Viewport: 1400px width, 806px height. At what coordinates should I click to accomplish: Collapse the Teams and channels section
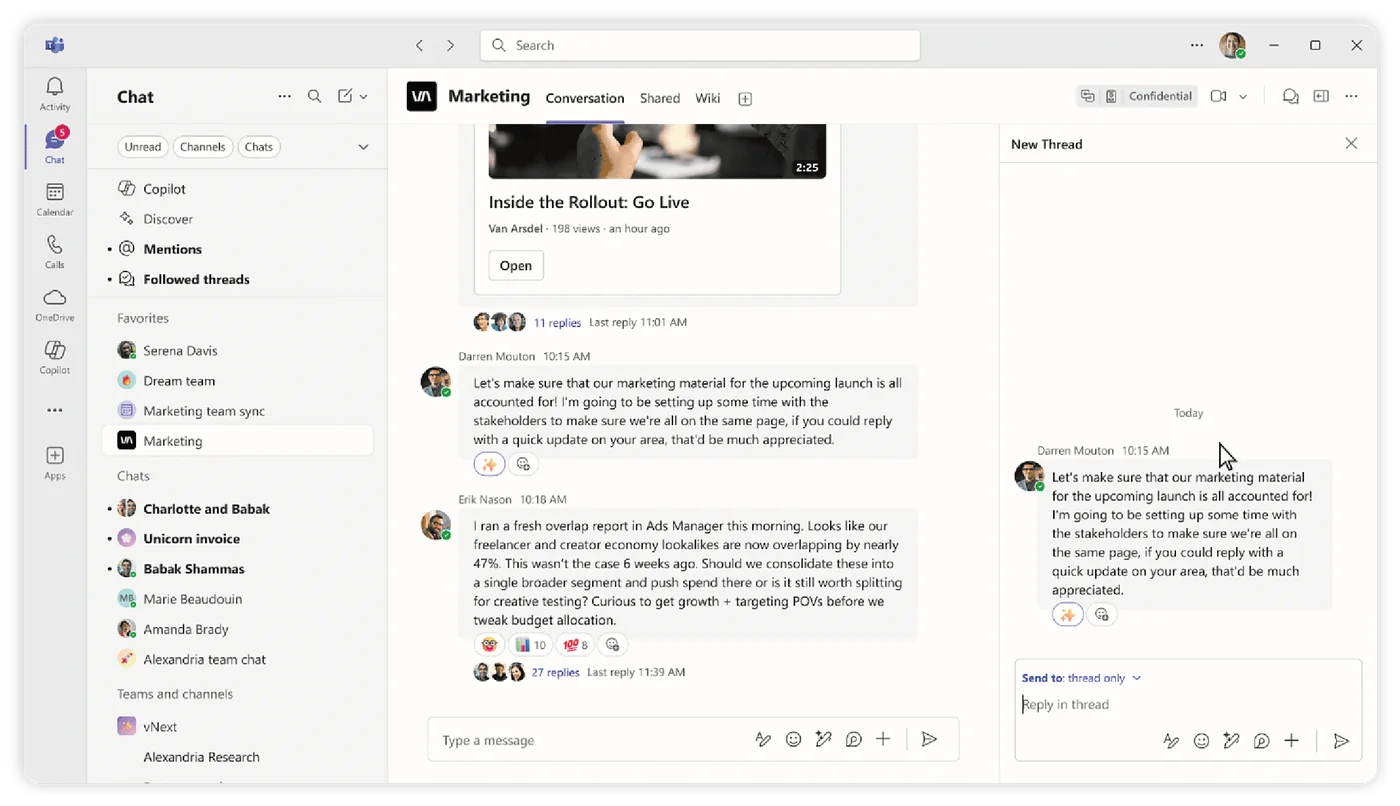pos(175,694)
